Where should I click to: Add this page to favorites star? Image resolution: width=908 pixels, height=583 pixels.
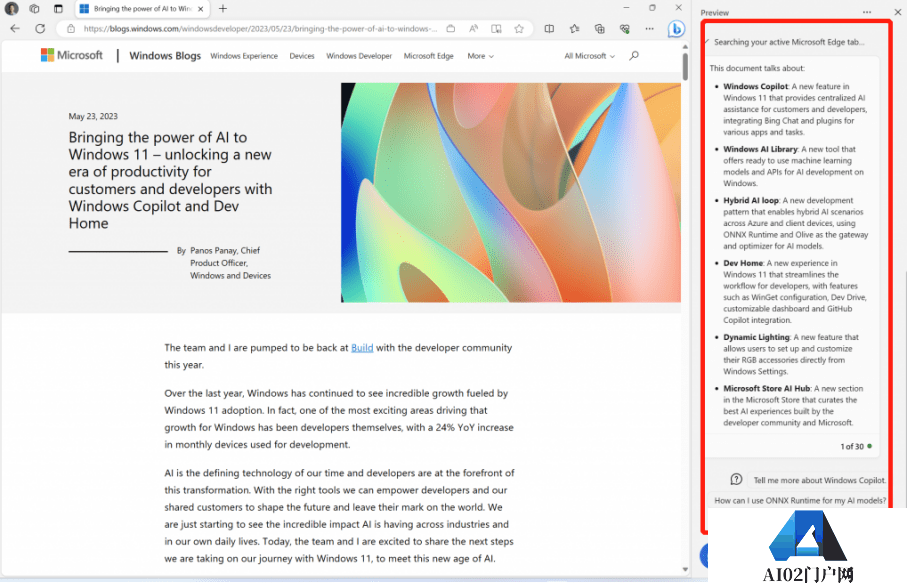519,28
